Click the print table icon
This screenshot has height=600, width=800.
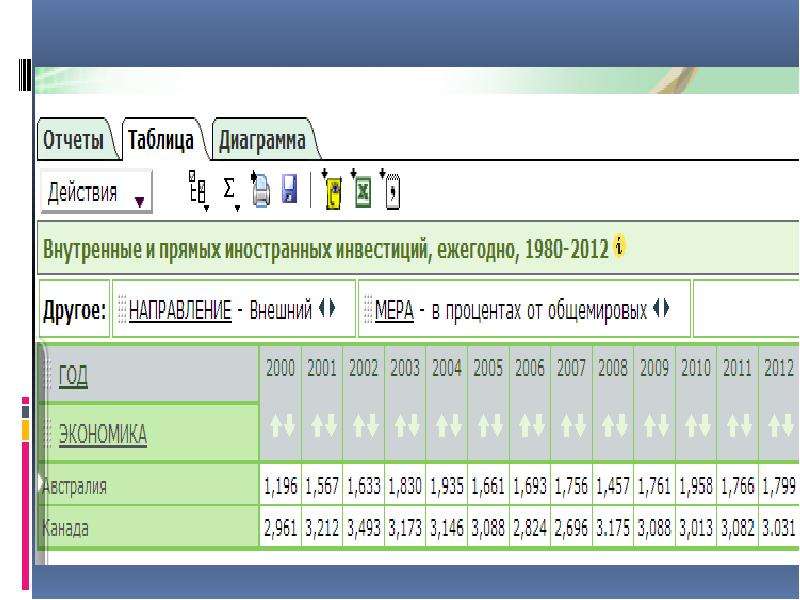pos(261,190)
